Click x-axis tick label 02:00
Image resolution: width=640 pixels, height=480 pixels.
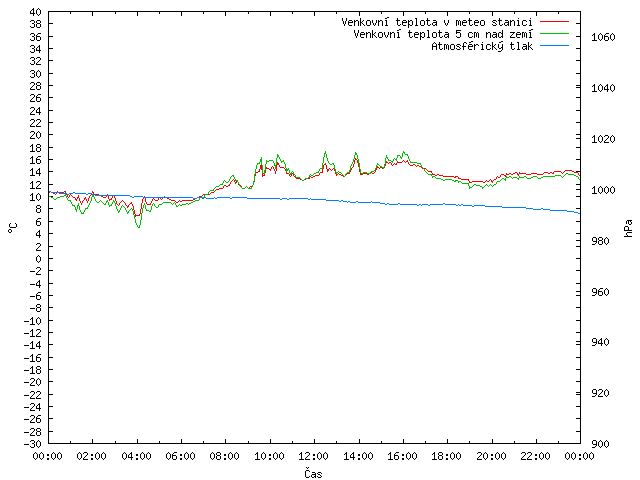tap(91, 456)
